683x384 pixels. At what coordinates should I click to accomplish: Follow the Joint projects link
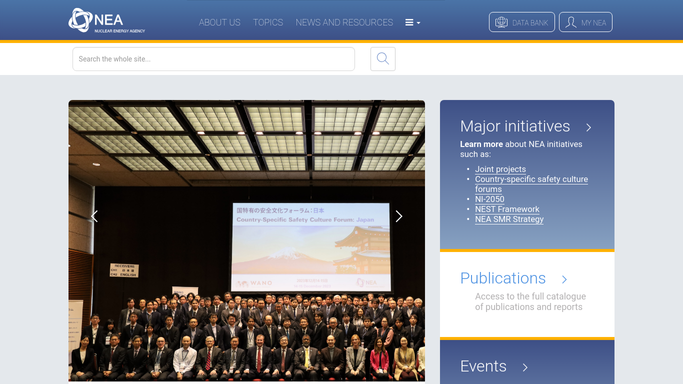(500, 169)
